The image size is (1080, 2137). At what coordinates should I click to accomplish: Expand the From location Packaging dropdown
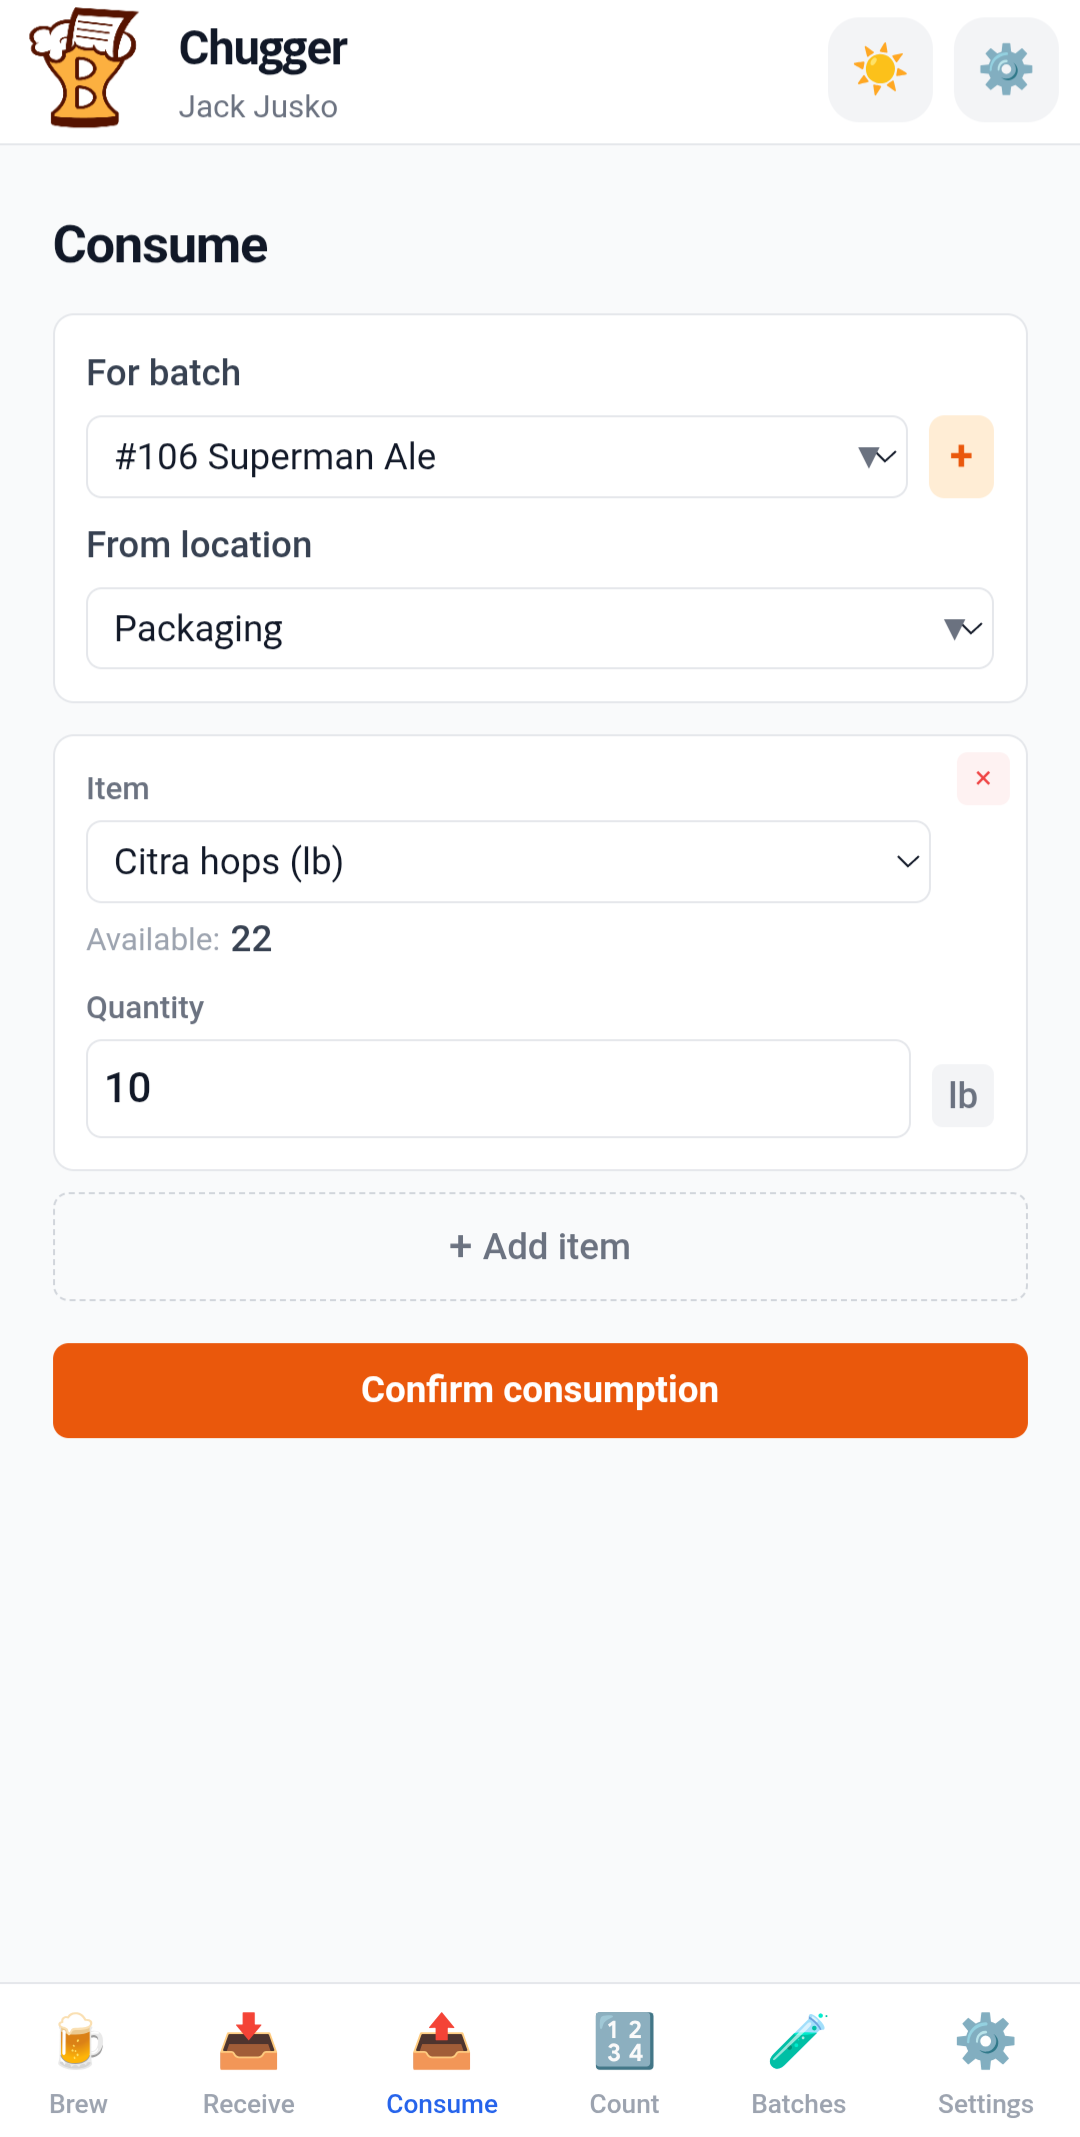tap(539, 628)
